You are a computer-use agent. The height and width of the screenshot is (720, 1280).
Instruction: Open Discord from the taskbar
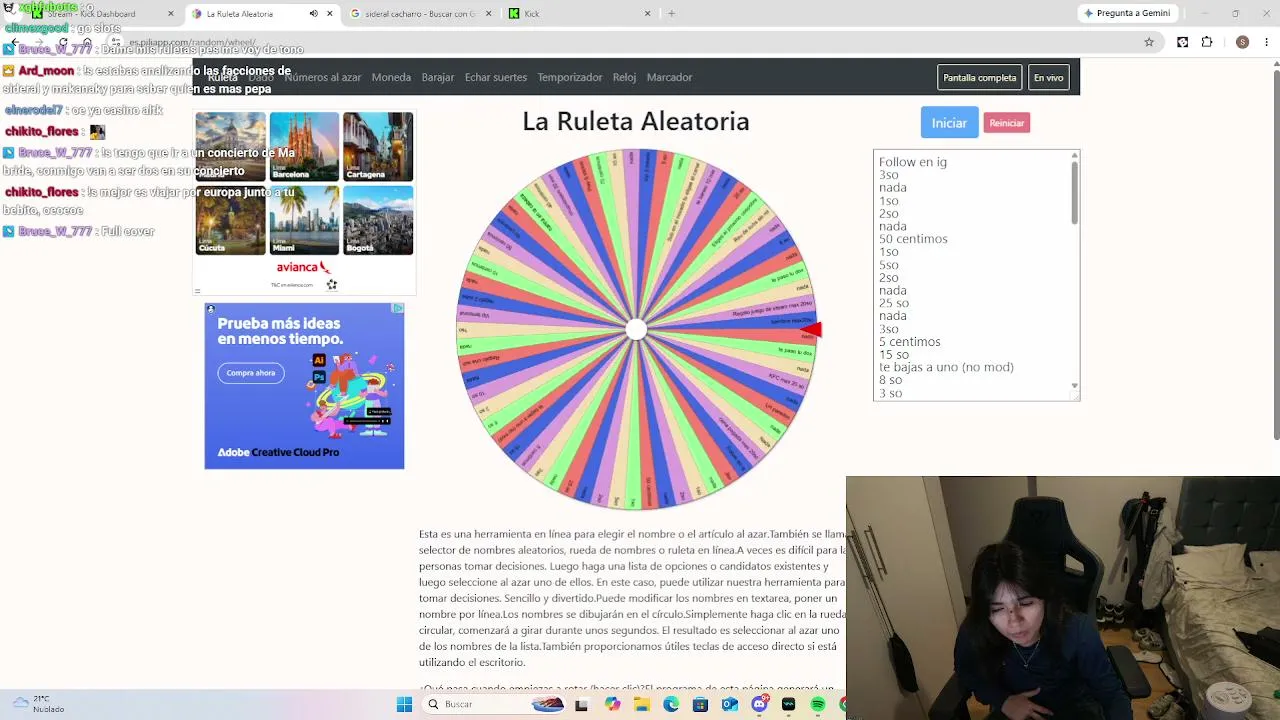pyautogui.click(x=759, y=704)
